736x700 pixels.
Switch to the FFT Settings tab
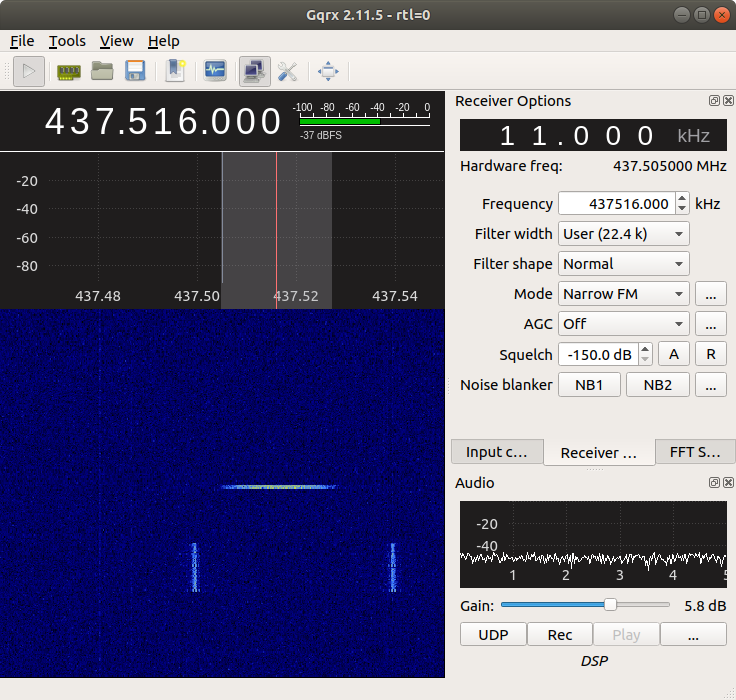coord(695,452)
